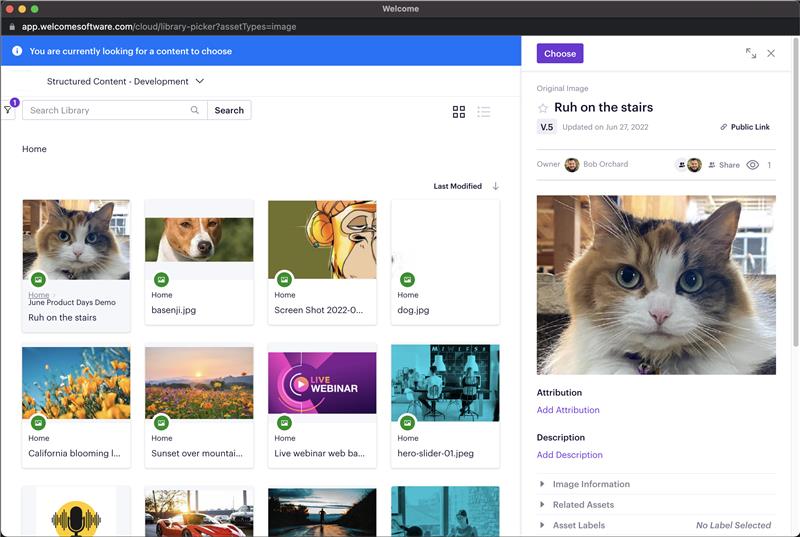Viewport: 800px width, 537px height.
Task: Click the Home breadcrumb
Action: click(x=34, y=149)
